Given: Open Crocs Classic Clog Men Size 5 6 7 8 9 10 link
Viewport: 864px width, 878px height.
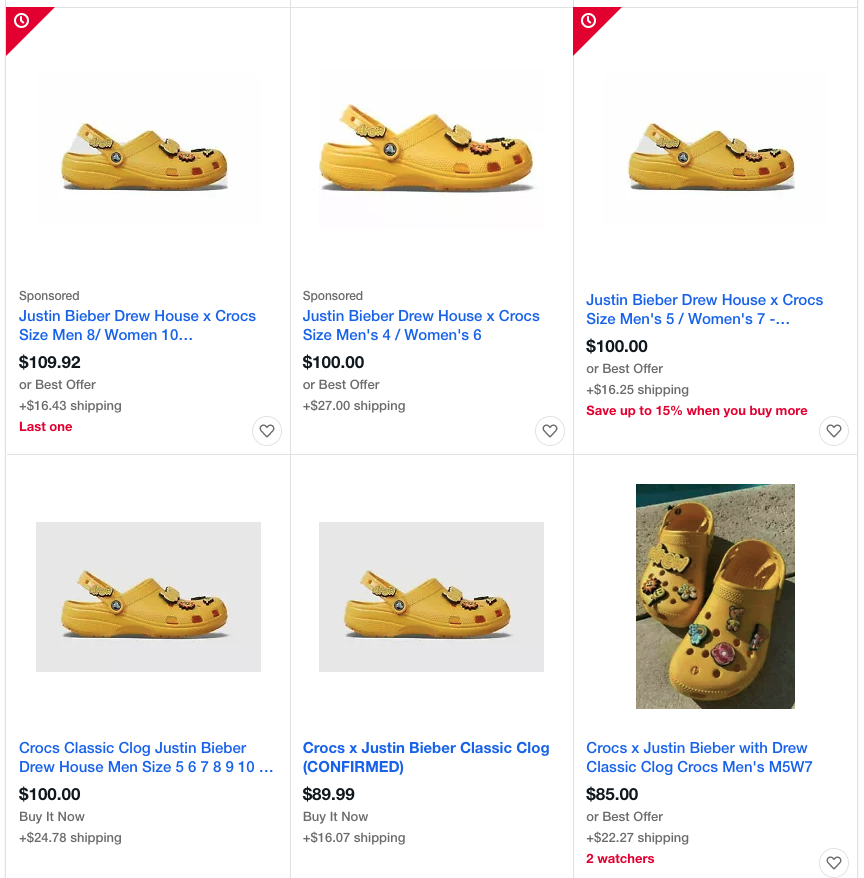Looking at the screenshot, I should tap(146, 757).
